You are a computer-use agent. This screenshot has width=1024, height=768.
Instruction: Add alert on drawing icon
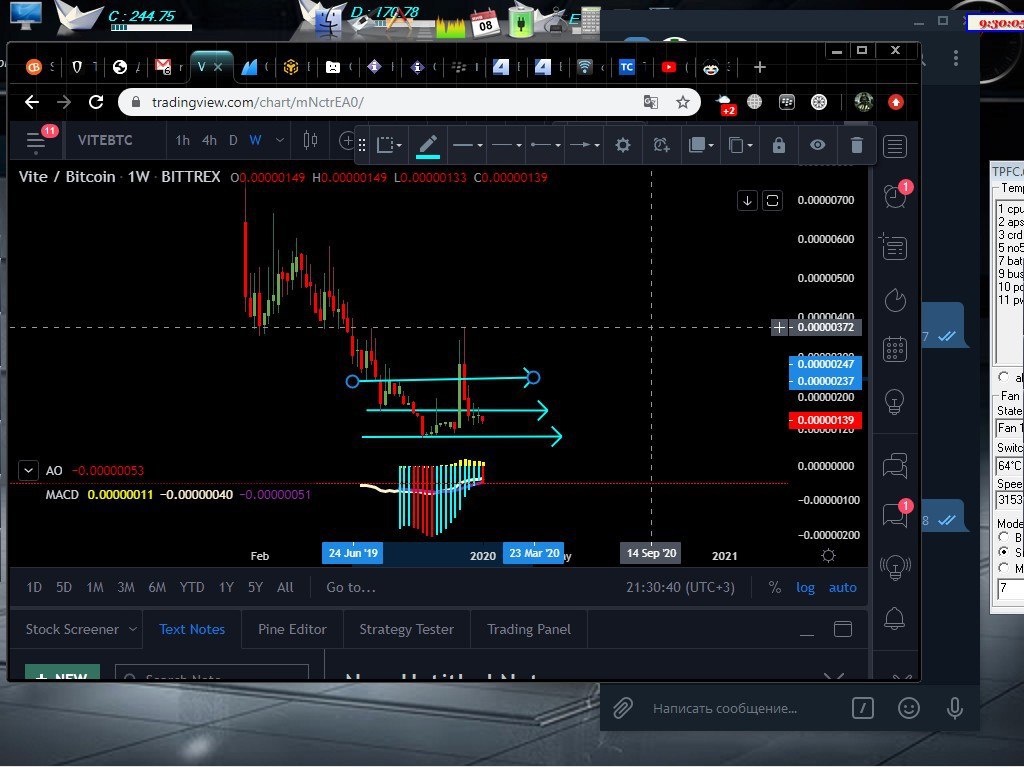click(x=662, y=145)
